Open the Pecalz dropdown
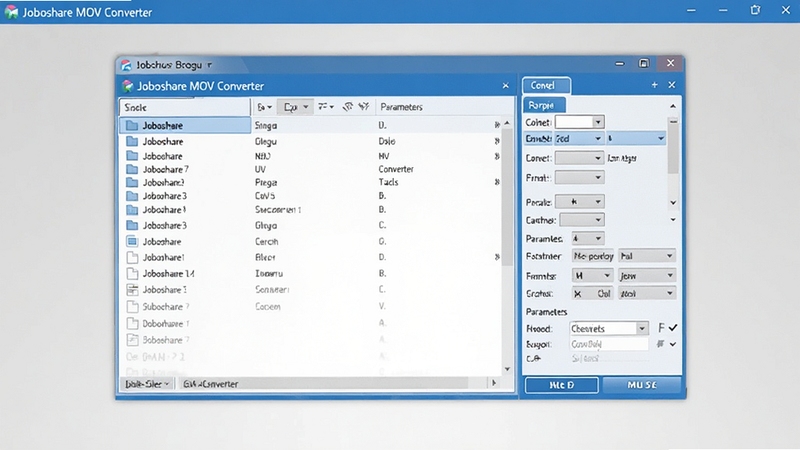The image size is (800, 450). (x=580, y=202)
